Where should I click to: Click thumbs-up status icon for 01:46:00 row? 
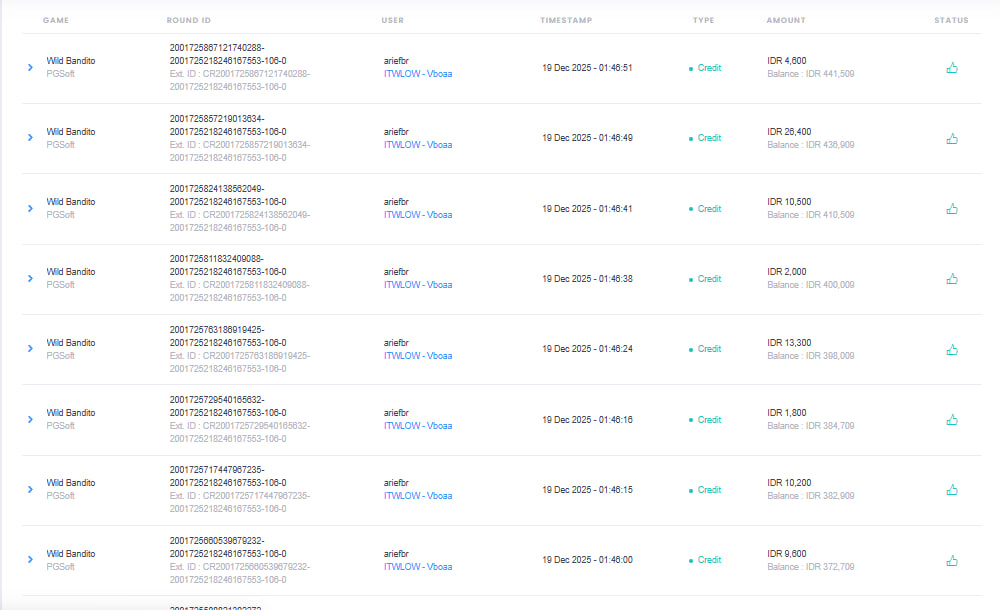click(x=952, y=561)
